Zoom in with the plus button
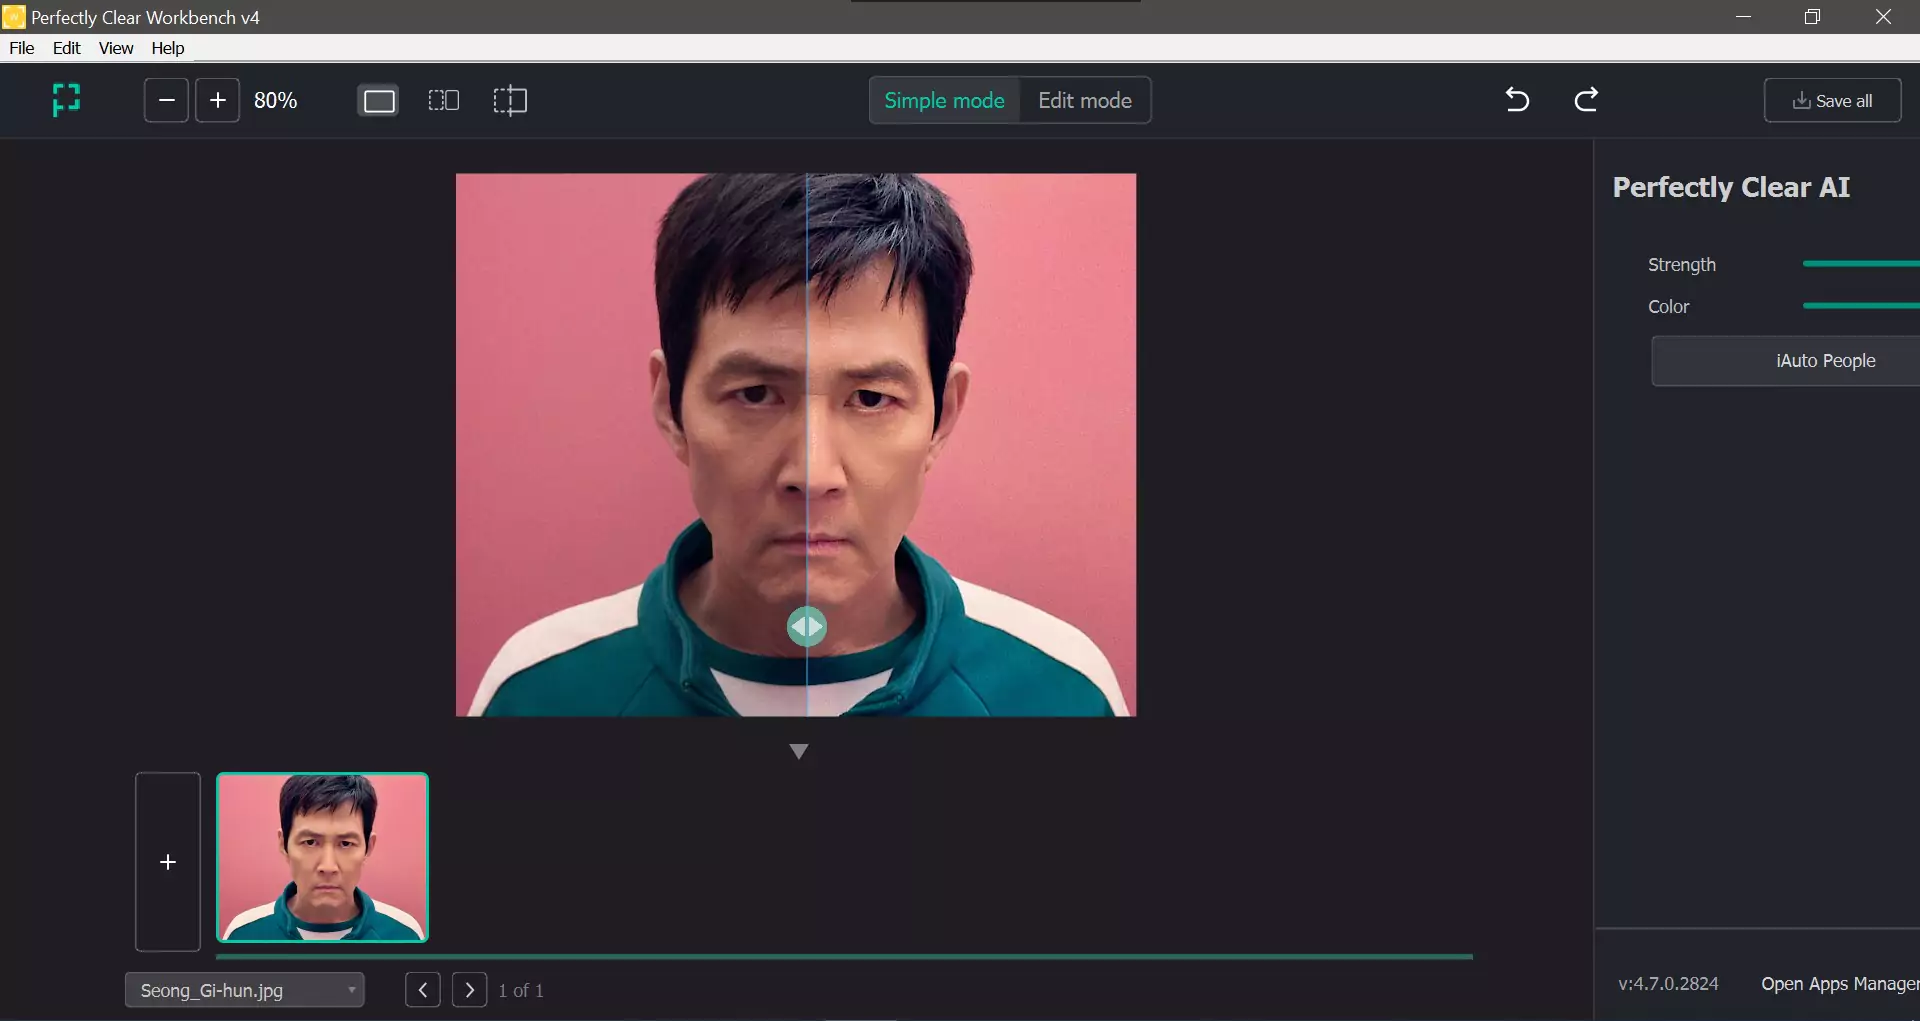The width and height of the screenshot is (1920, 1021). [x=217, y=100]
